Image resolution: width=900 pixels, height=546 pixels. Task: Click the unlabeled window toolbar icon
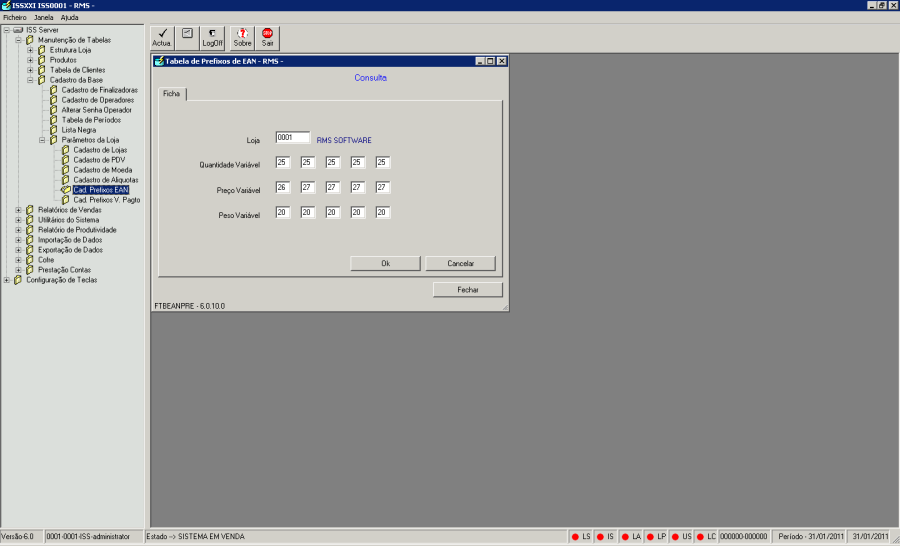point(187,38)
